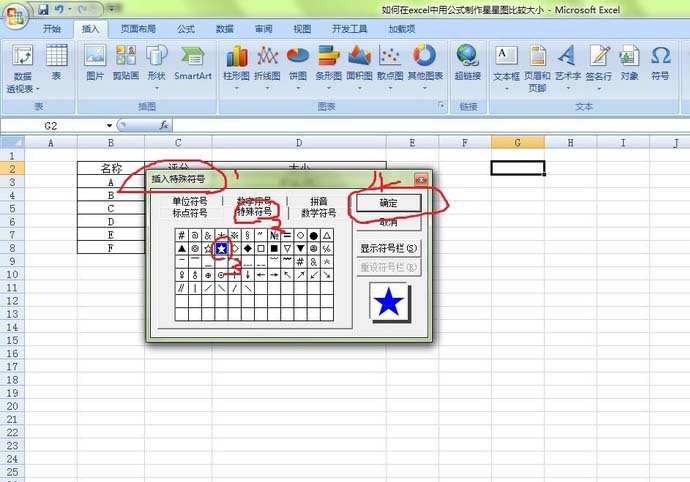Switch to the 公式 ribbon tab
The height and width of the screenshot is (482, 690).
(x=186, y=29)
